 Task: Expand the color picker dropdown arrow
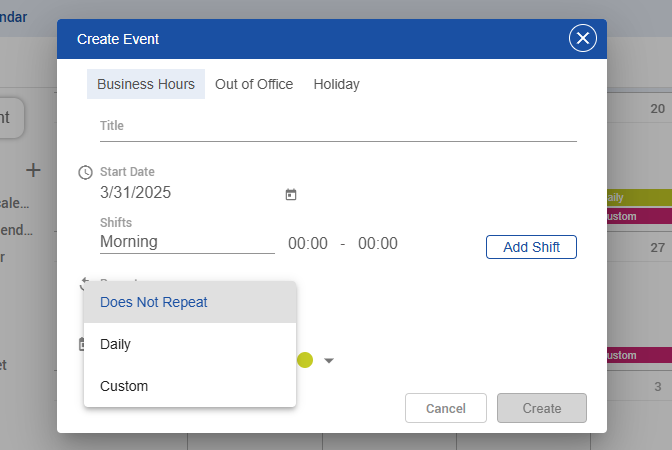coord(329,361)
